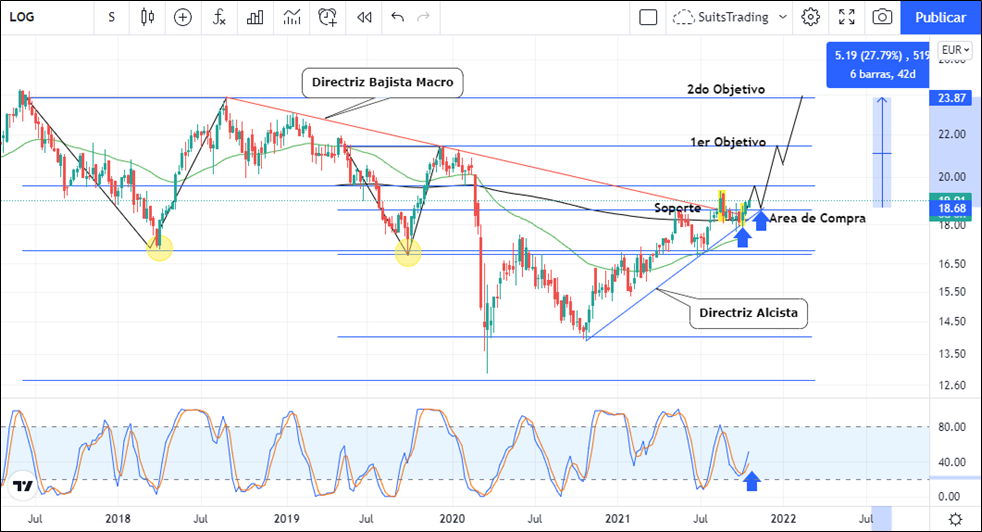Take a chart snapshot with the camera icon
The image size is (982, 532).
(x=882, y=17)
